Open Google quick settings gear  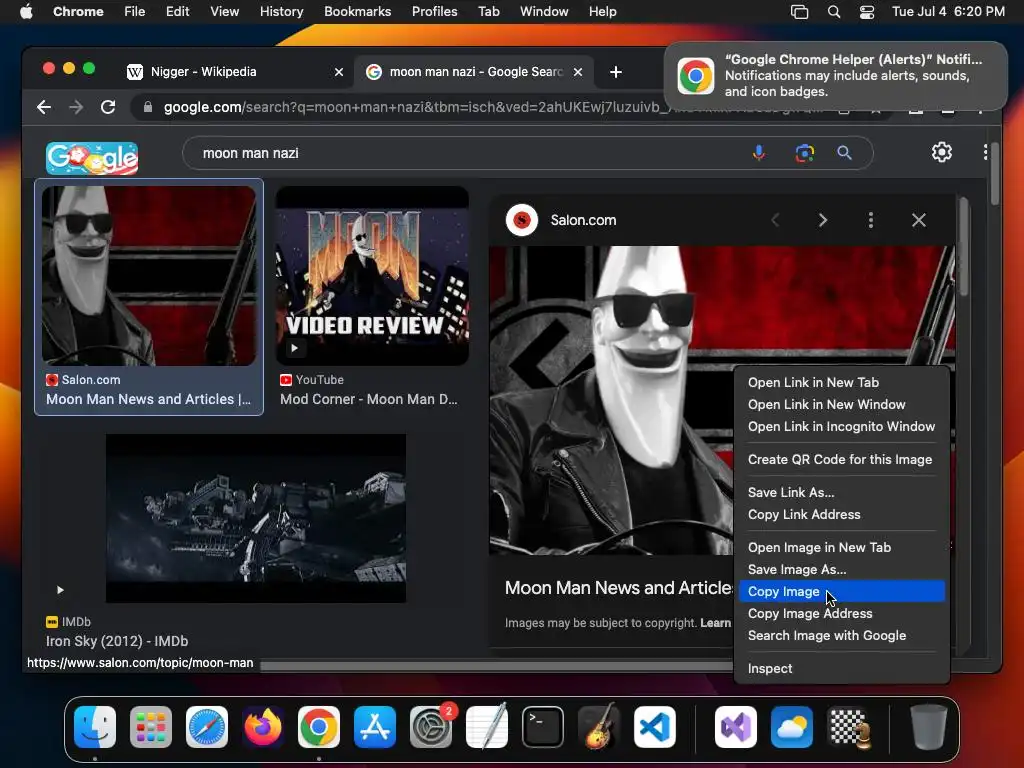[941, 152]
